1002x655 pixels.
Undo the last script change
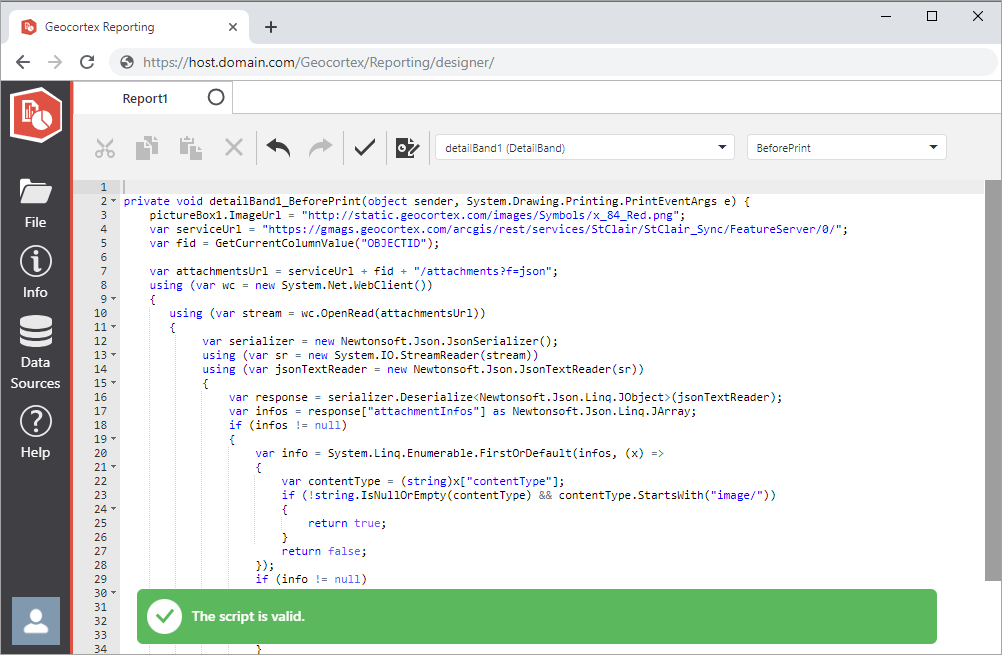tap(276, 147)
